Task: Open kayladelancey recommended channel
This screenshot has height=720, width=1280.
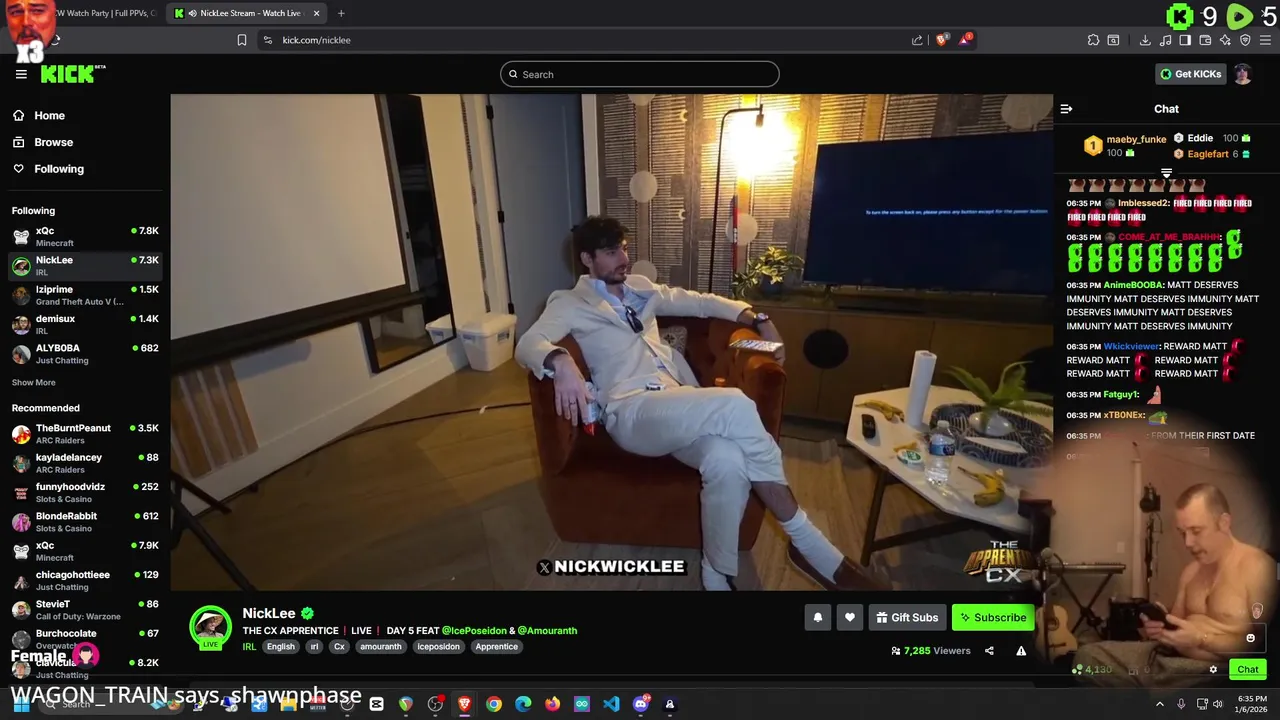Action: click(x=85, y=463)
